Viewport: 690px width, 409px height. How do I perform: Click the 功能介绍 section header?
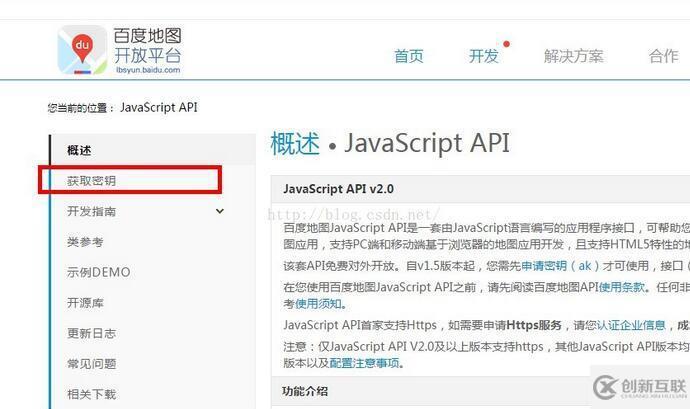pos(305,391)
